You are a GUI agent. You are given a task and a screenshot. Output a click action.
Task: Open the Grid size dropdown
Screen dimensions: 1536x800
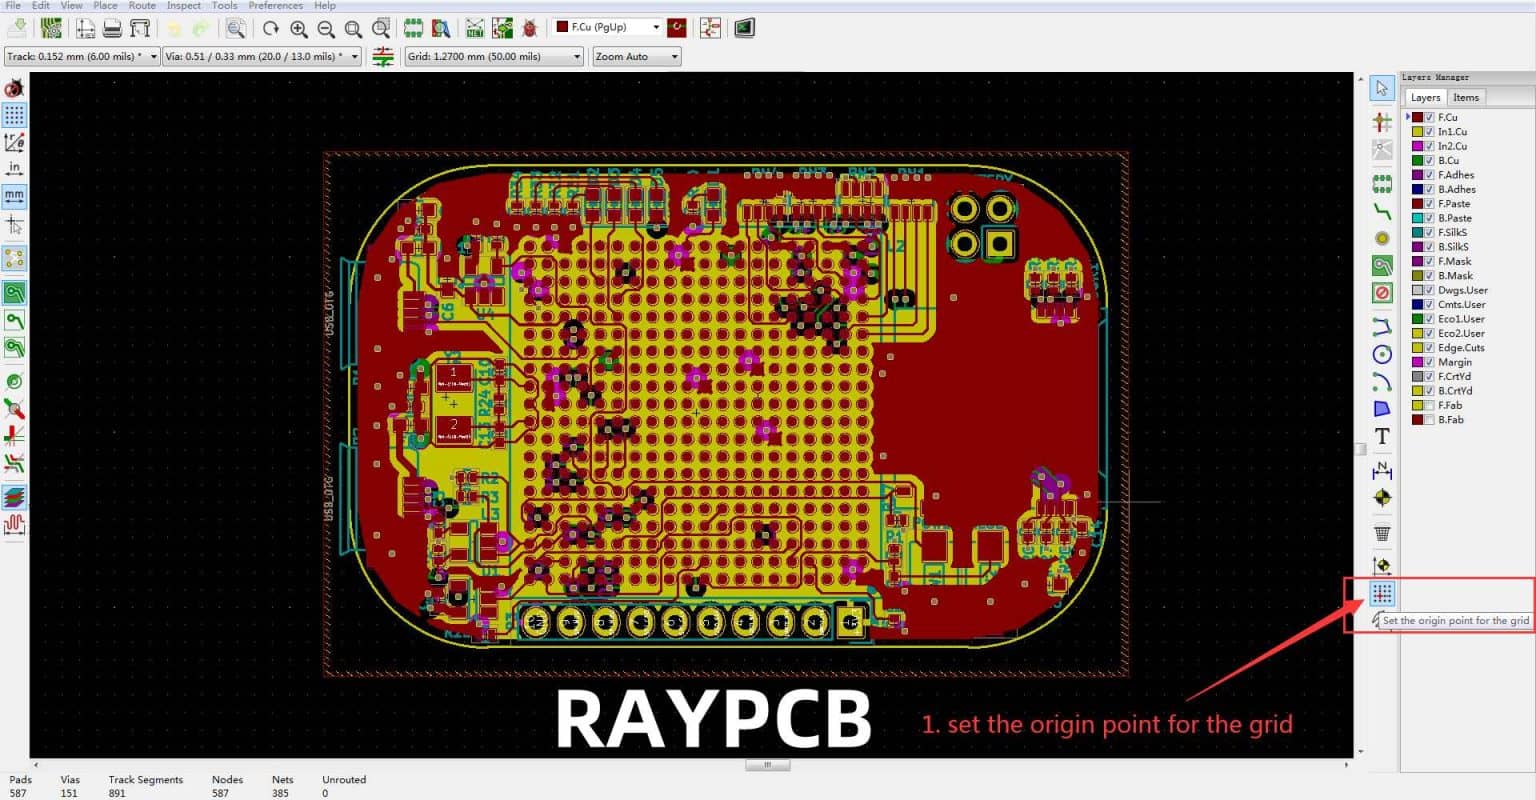tap(574, 56)
